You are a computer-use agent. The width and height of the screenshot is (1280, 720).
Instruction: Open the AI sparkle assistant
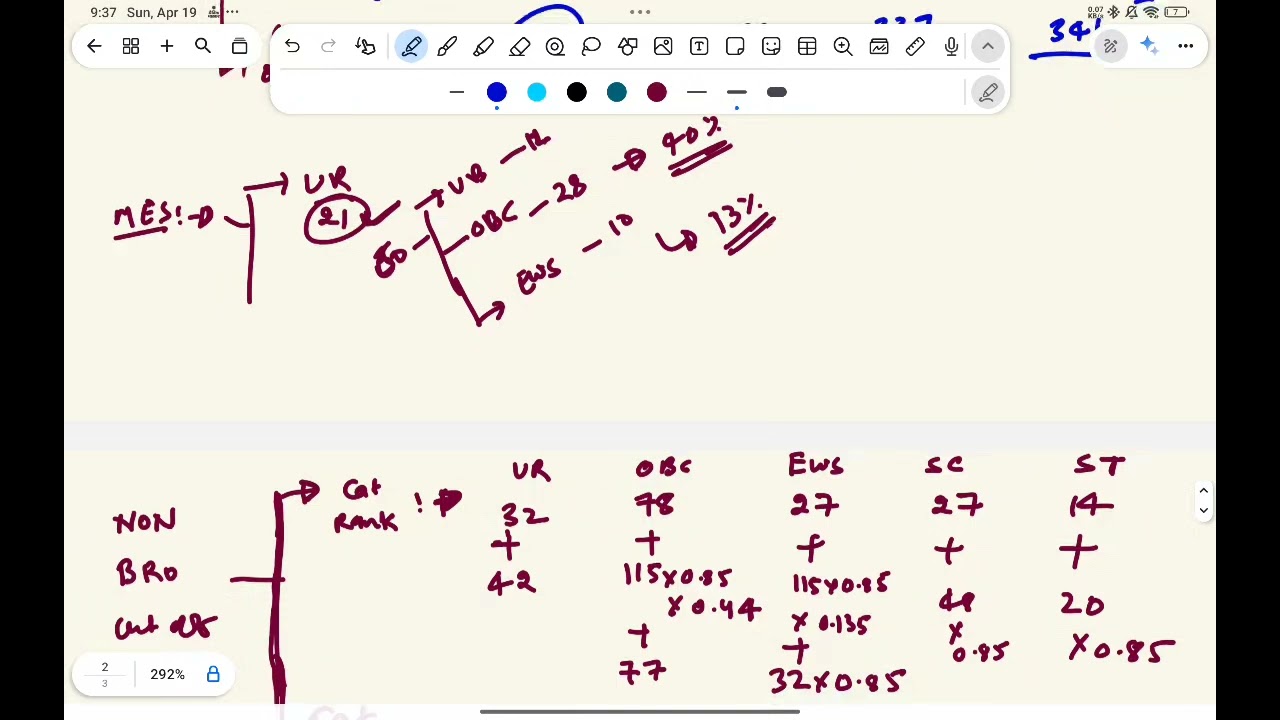1148,46
